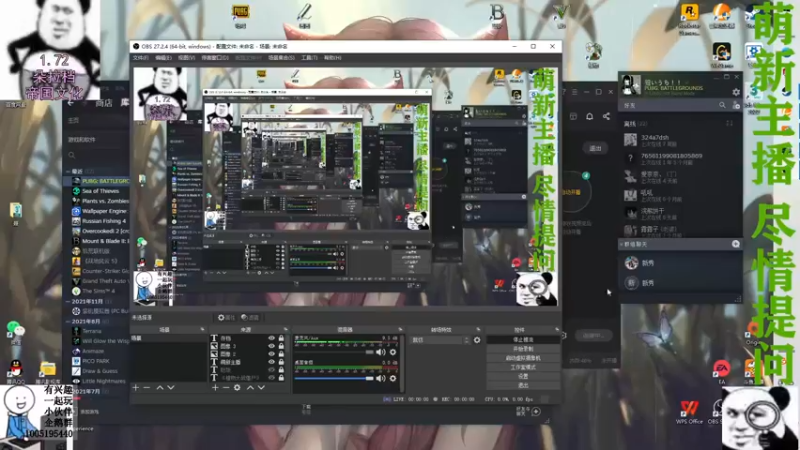Toggle visibility eye of 萌新主播 source
The image size is (800, 450).
[271, 362]
